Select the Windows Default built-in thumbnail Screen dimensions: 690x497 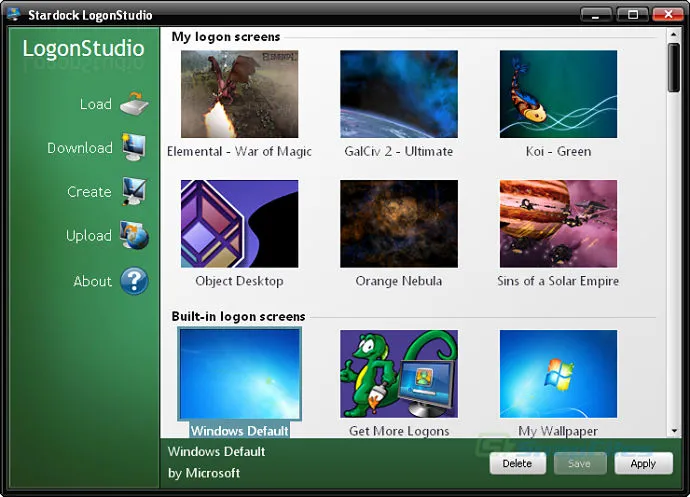pyautogui.click(x=239, y=374)
